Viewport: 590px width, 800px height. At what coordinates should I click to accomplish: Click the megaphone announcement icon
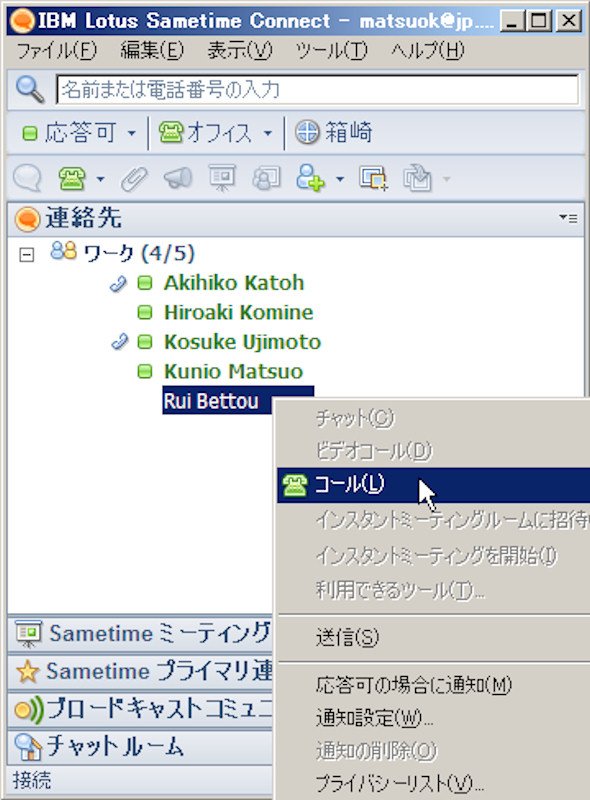178,179
